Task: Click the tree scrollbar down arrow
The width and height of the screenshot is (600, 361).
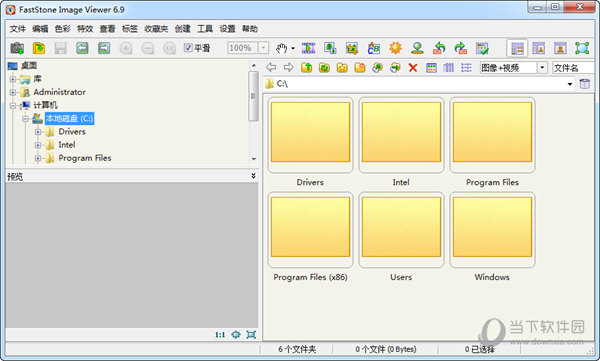Action: (253, 159)
